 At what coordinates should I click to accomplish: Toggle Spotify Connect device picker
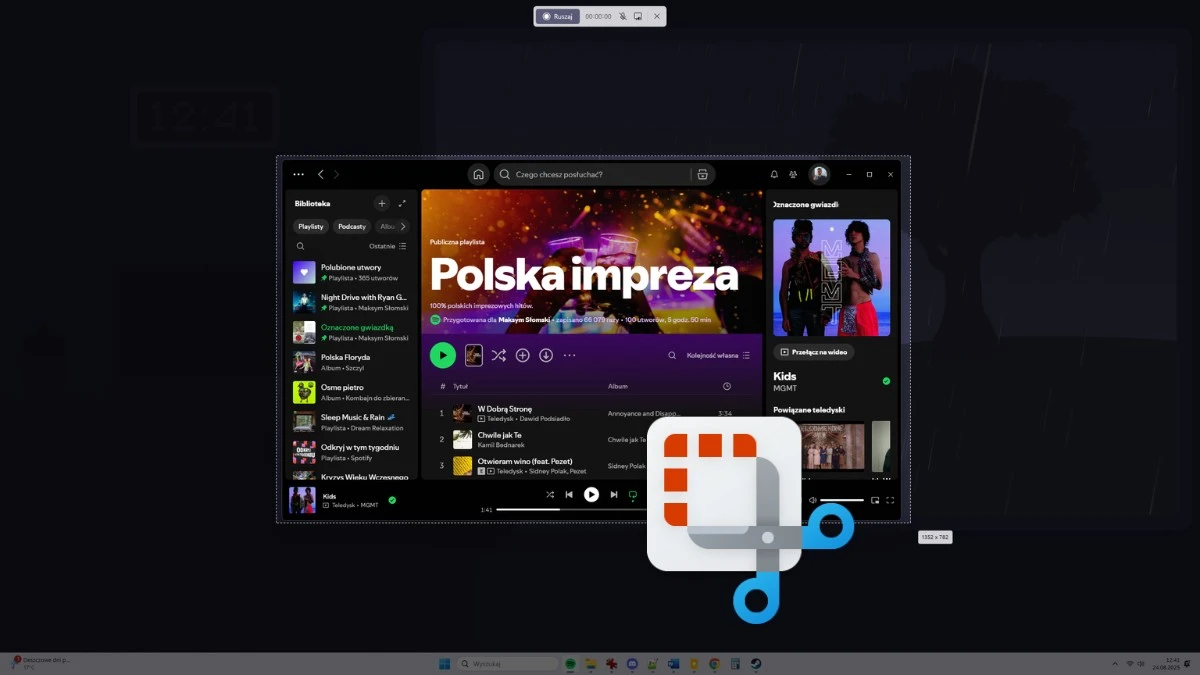633,494
